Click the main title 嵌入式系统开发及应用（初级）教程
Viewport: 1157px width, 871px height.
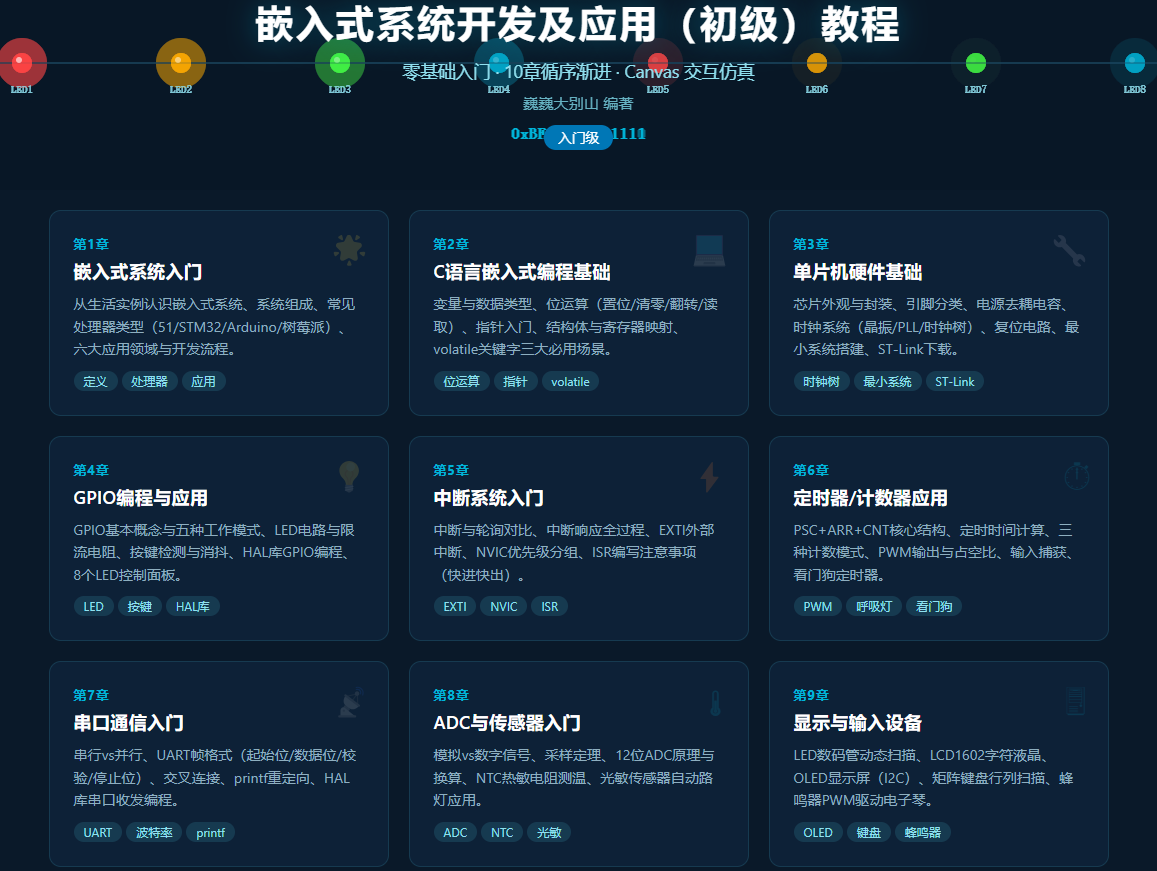coord(578,24)
